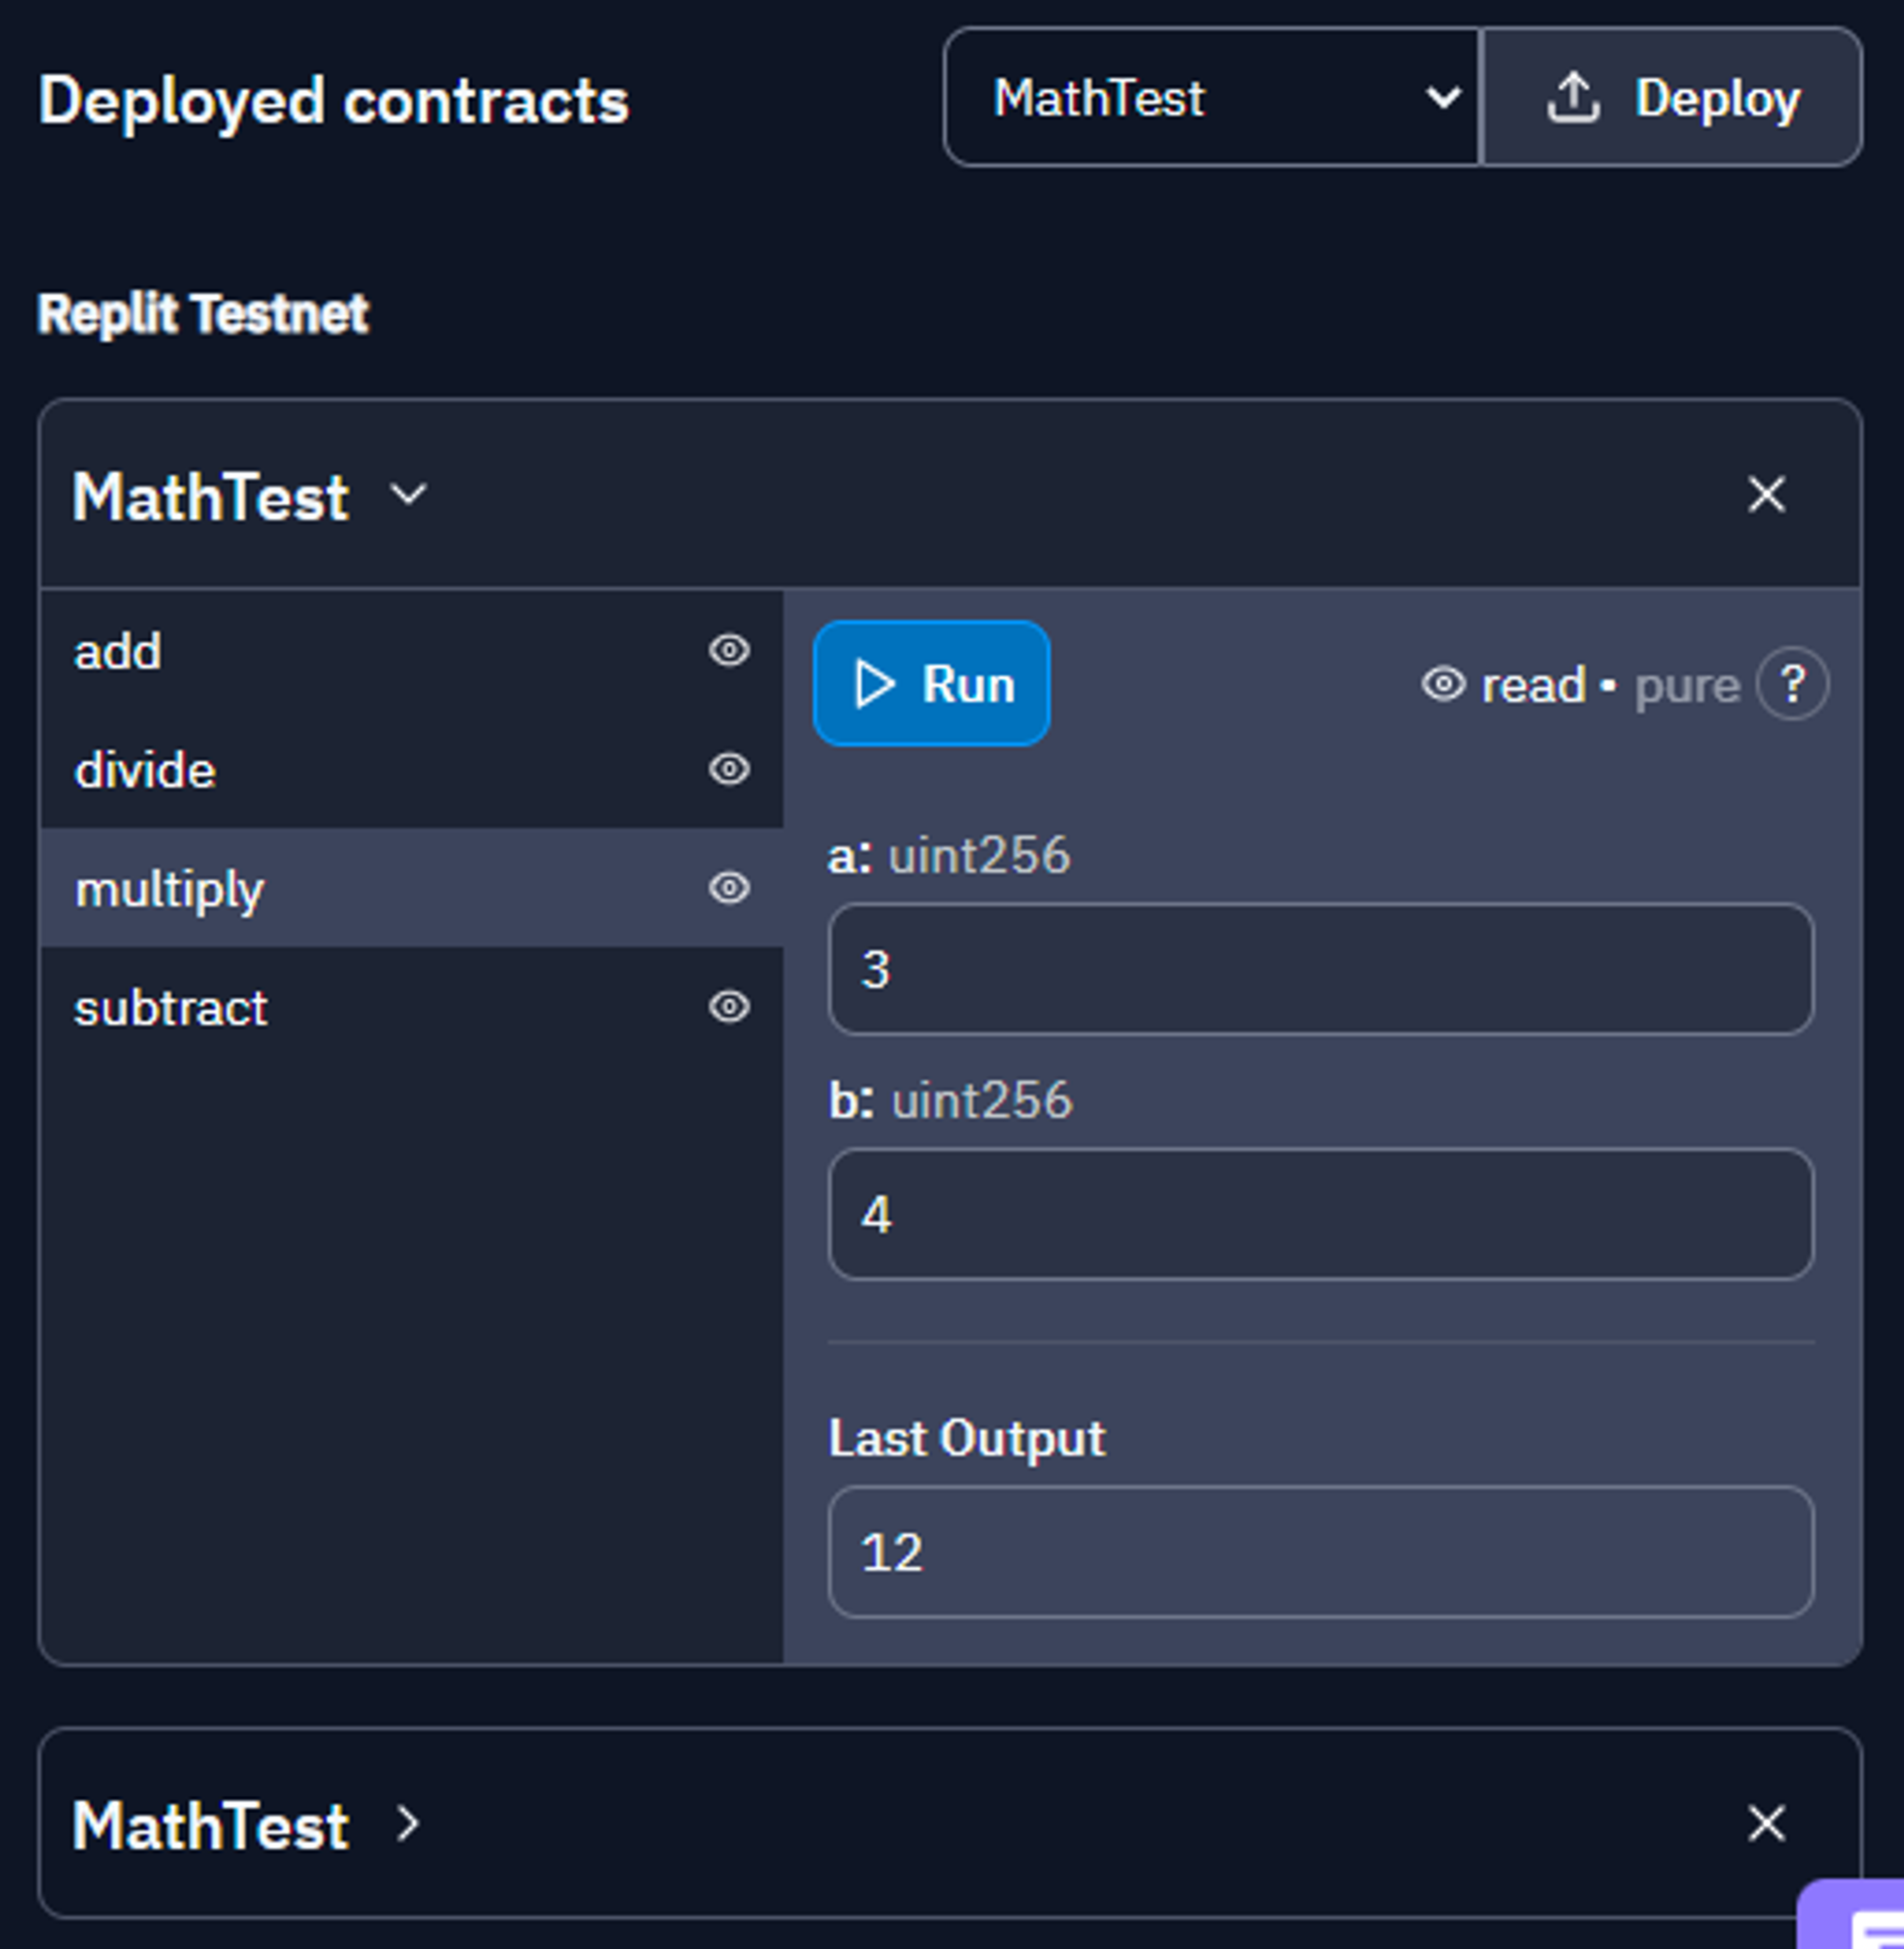Screen dimensions: 1904x1949
Task: Select the divide function
Action: pos(411,769)
